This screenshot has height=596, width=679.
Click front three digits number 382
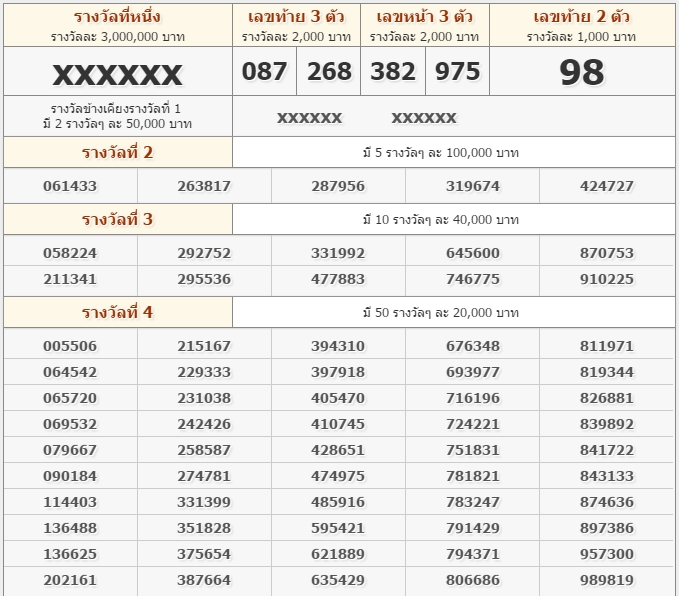pyautogui.click(x=393, y=71)
